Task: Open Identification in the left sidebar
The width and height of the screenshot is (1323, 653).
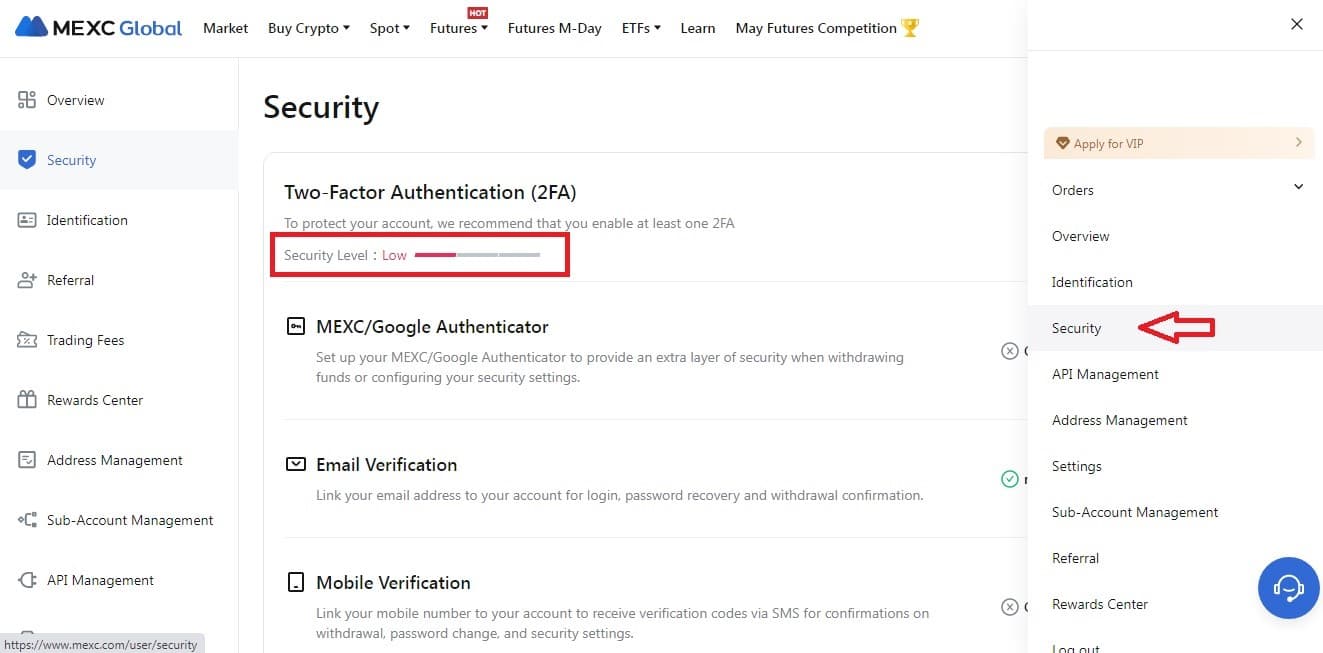Action: [x=119, y=220]
